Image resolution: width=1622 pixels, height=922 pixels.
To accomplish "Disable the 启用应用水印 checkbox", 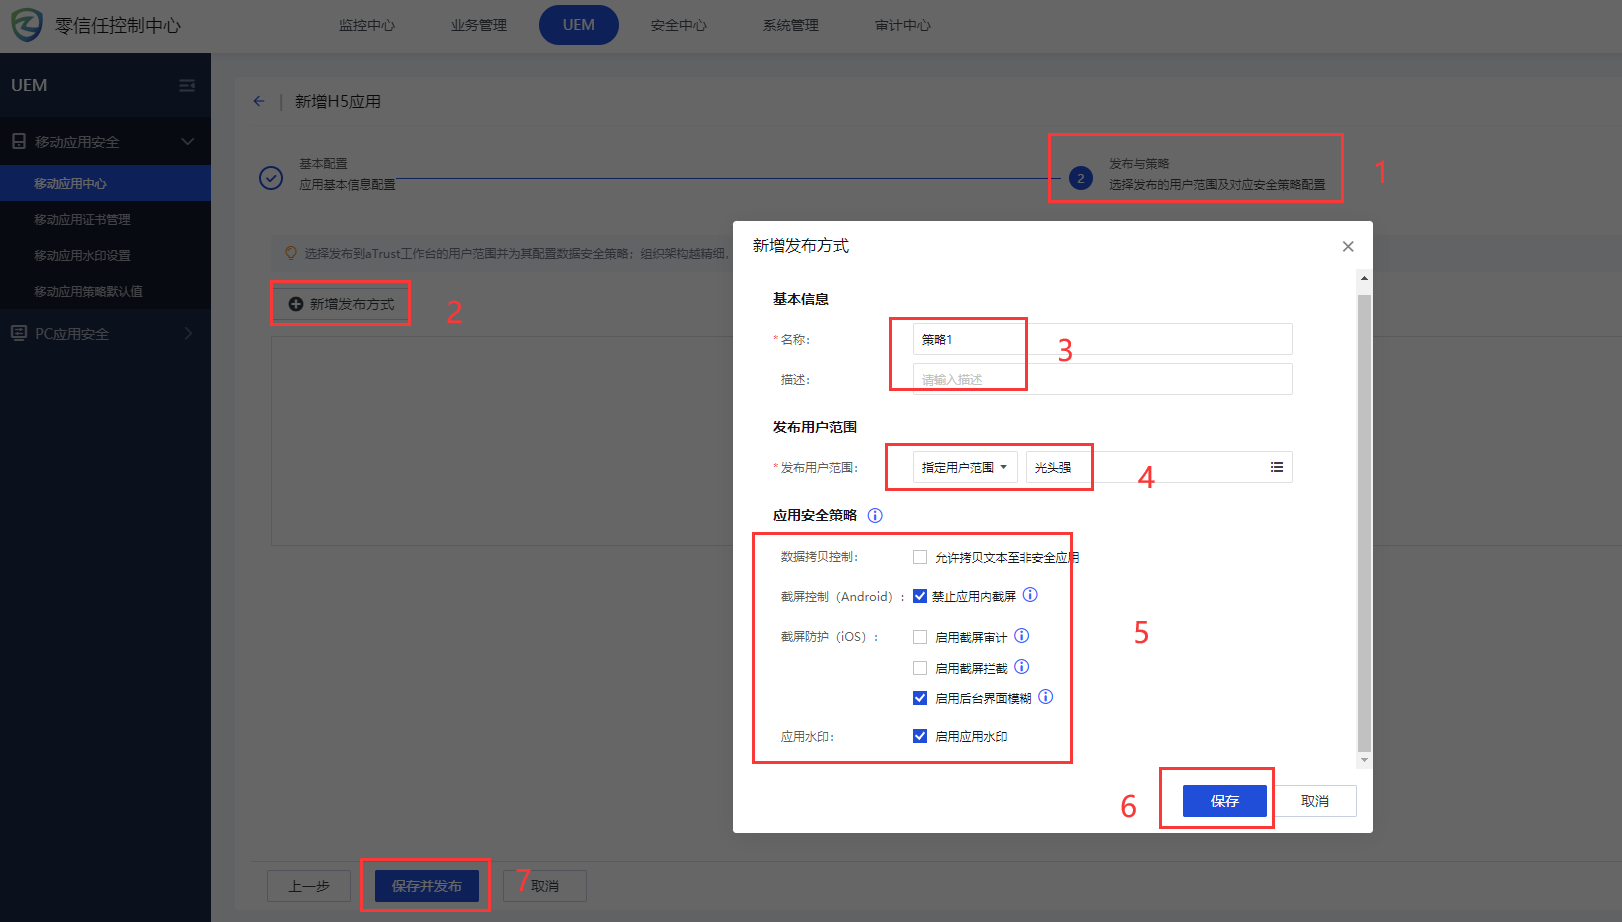I will coord(920,736).
